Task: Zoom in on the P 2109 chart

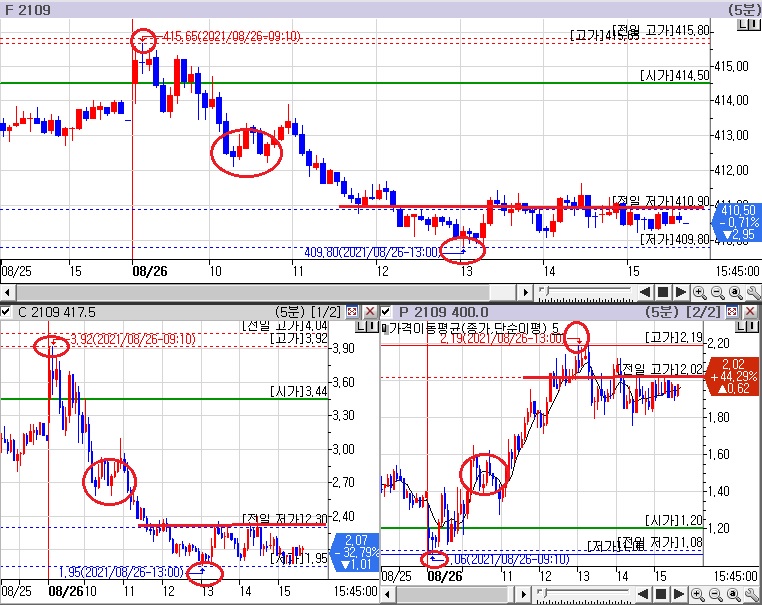Action: [697, 594]
